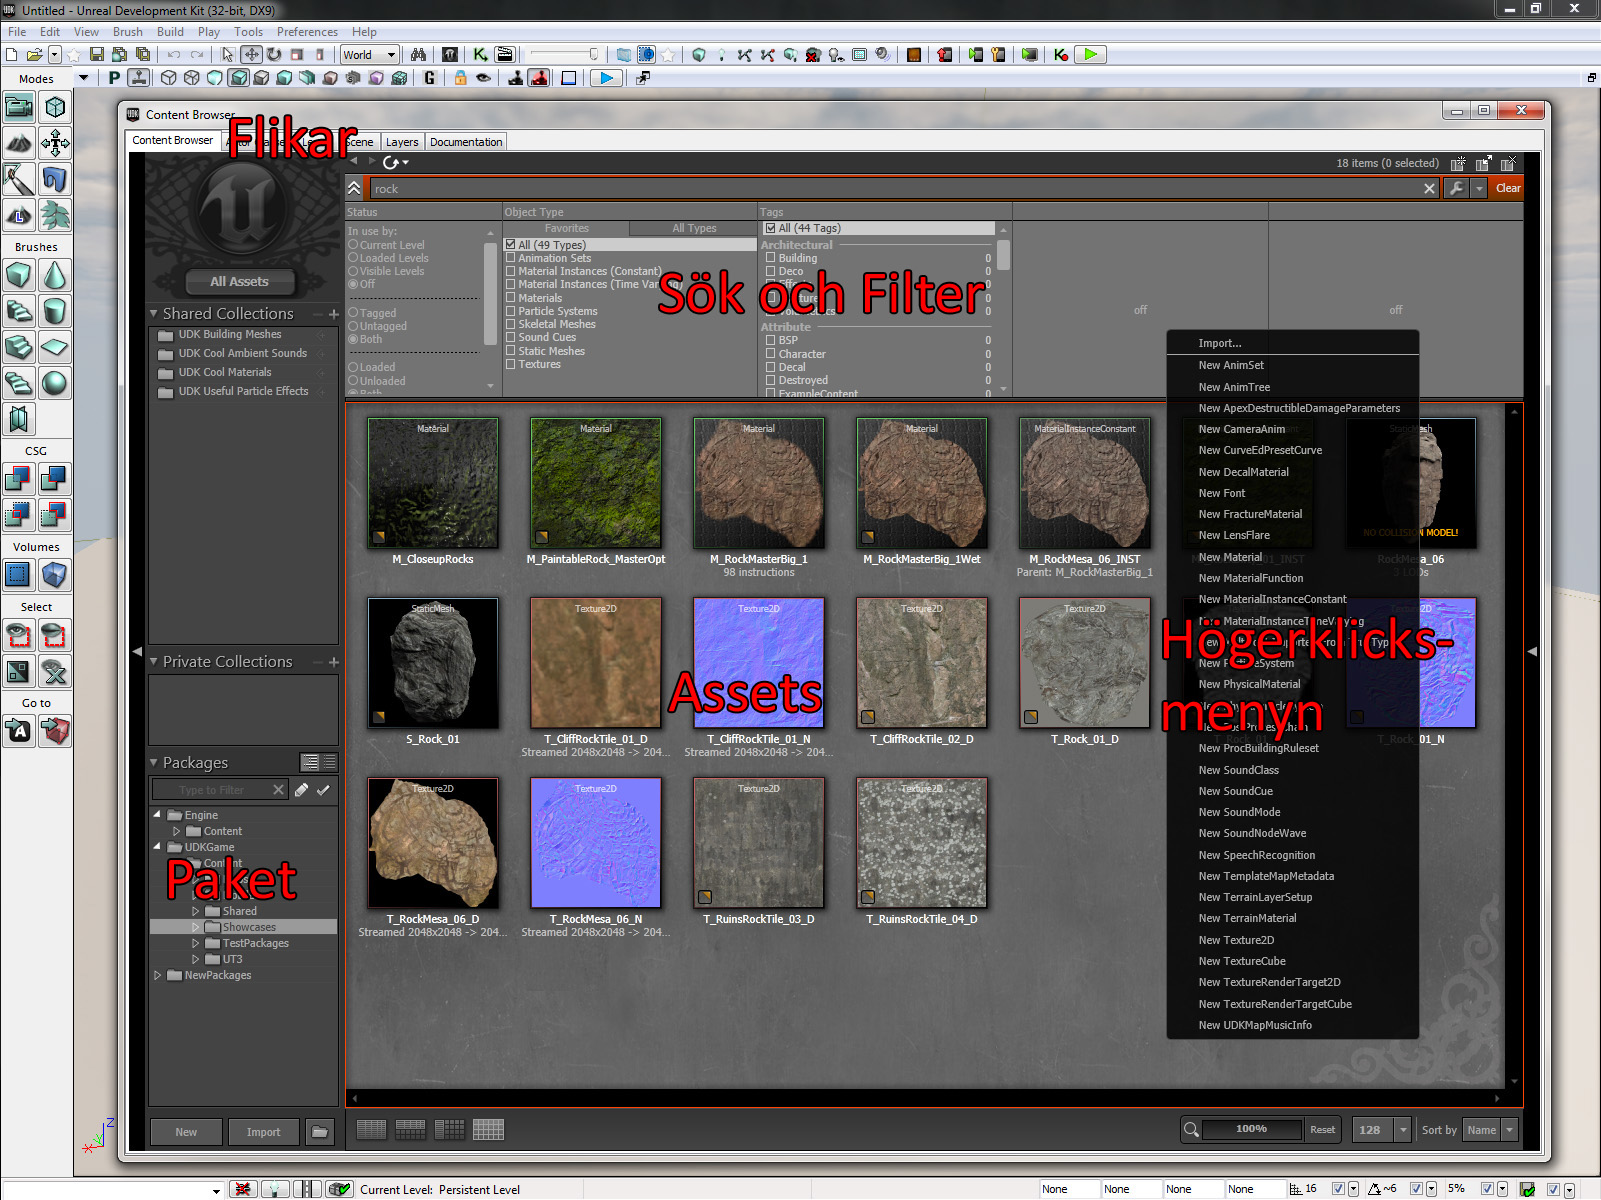The image size is (1601, 1200).
Task: Expand TestPackages tree node
Action: (x=196, y=943)
